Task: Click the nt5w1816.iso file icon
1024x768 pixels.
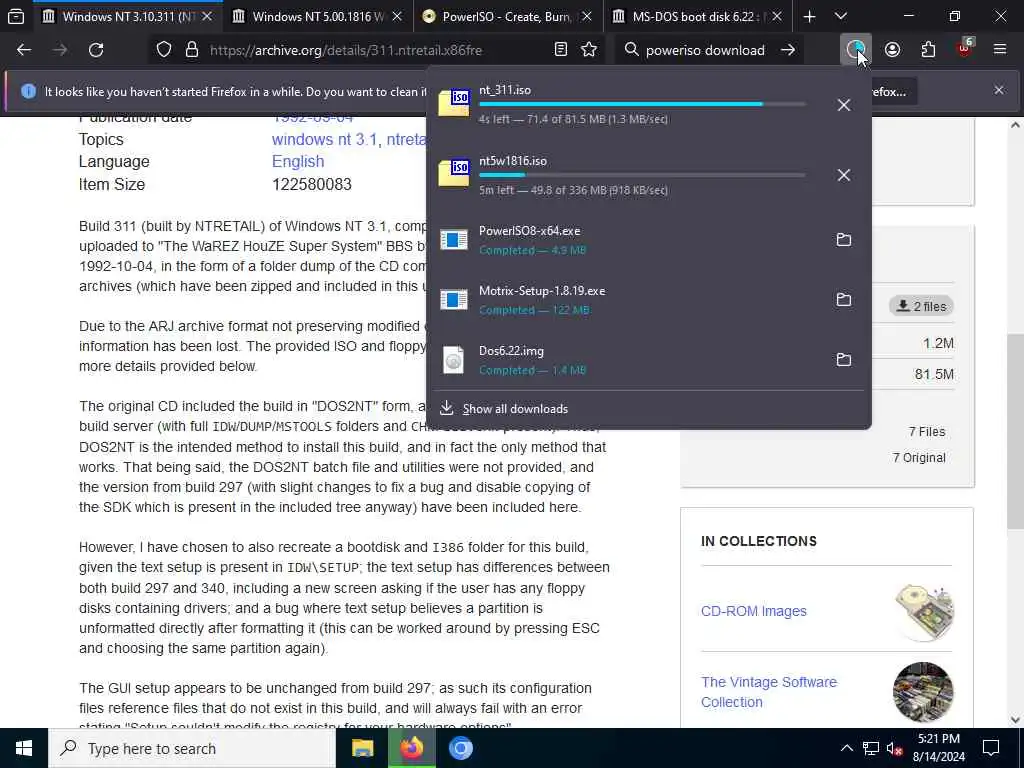Action: click(454, 173)
